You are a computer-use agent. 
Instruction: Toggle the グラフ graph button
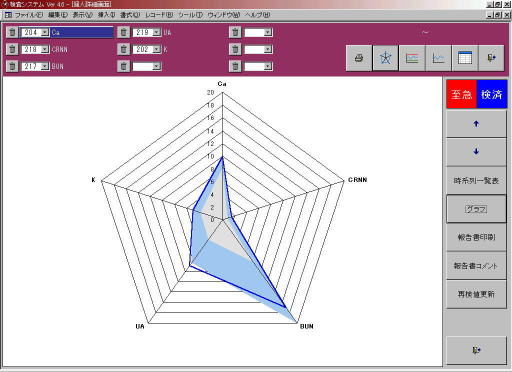click(476, 209)
